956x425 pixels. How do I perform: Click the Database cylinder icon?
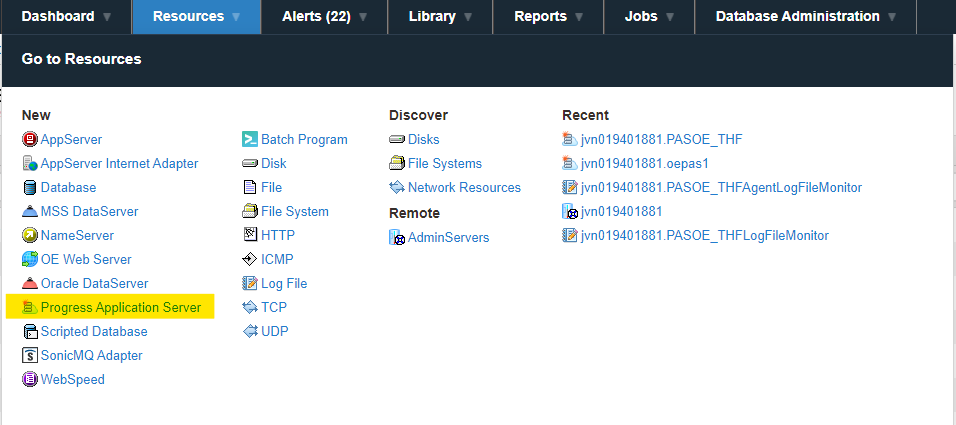click(x=30, y=188)
